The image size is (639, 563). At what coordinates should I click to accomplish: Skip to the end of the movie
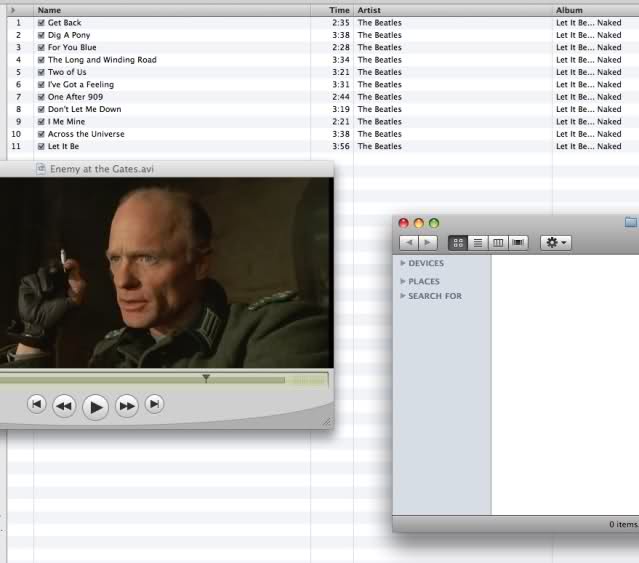(x=154, y=404)
